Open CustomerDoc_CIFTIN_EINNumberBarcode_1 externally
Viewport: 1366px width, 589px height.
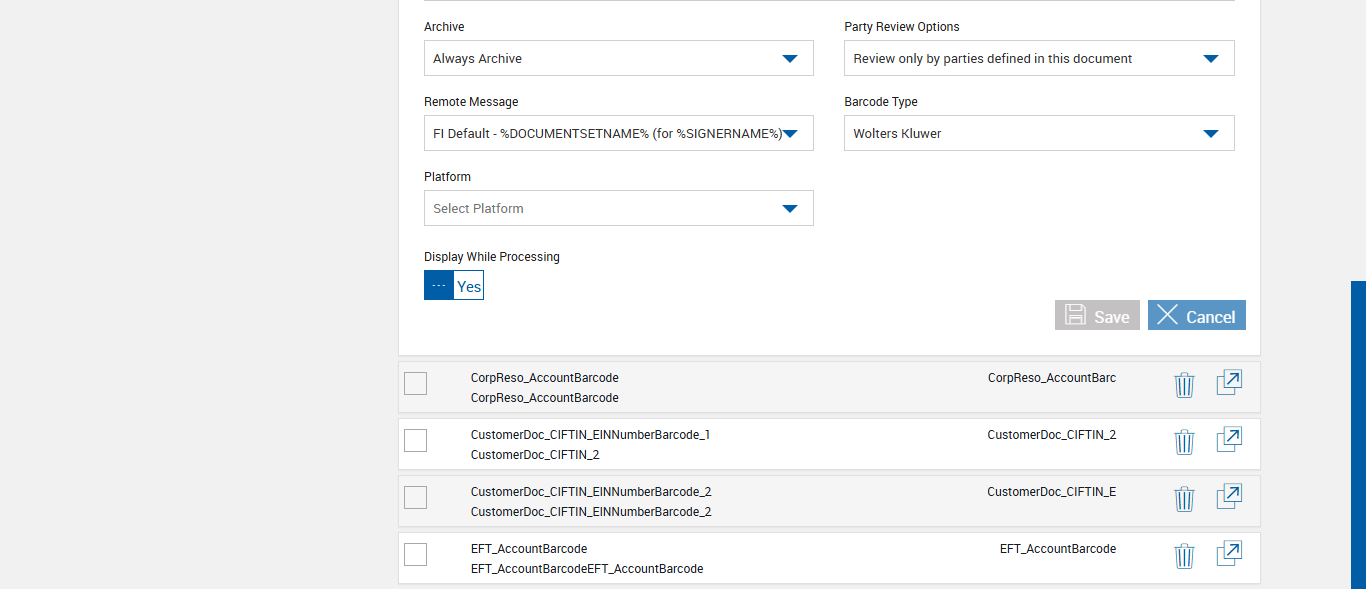click(x=1229, y=440)
